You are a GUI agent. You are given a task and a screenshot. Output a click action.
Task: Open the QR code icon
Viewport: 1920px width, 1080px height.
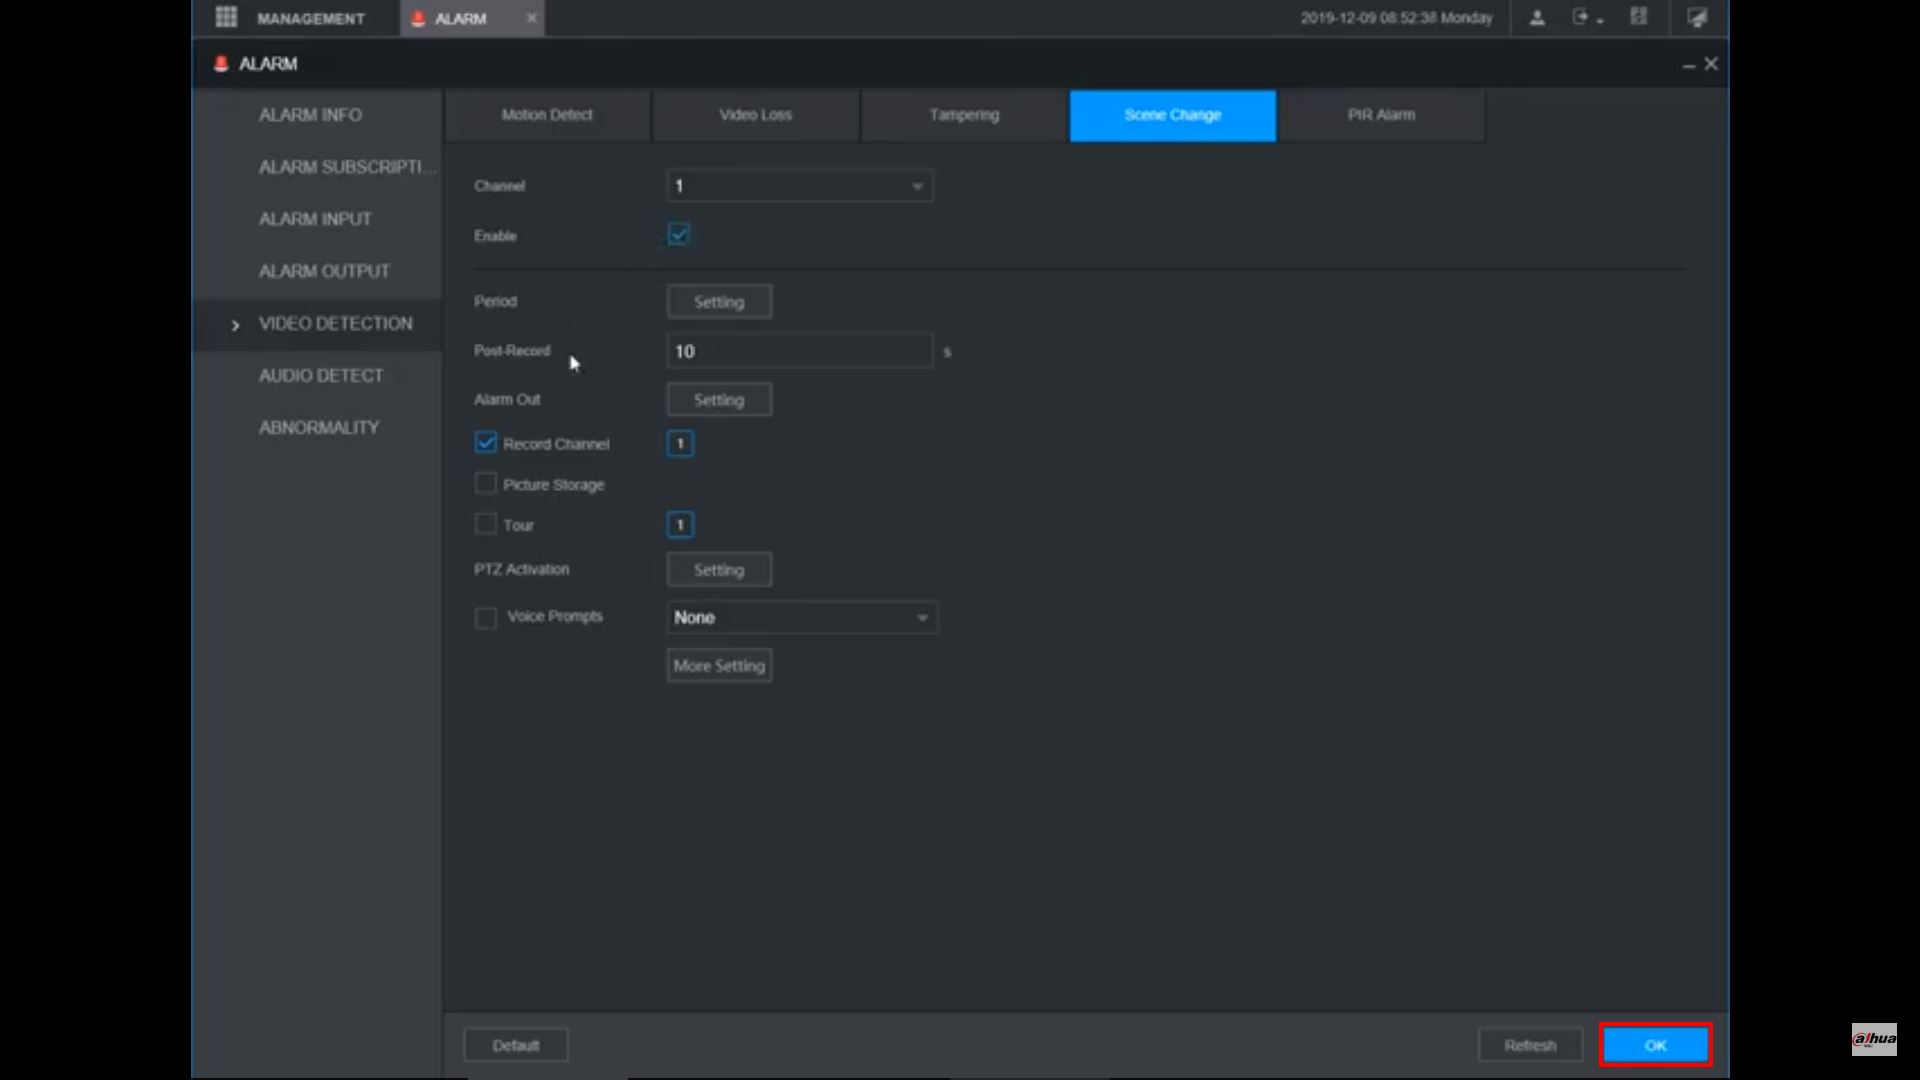[1638, 17]
